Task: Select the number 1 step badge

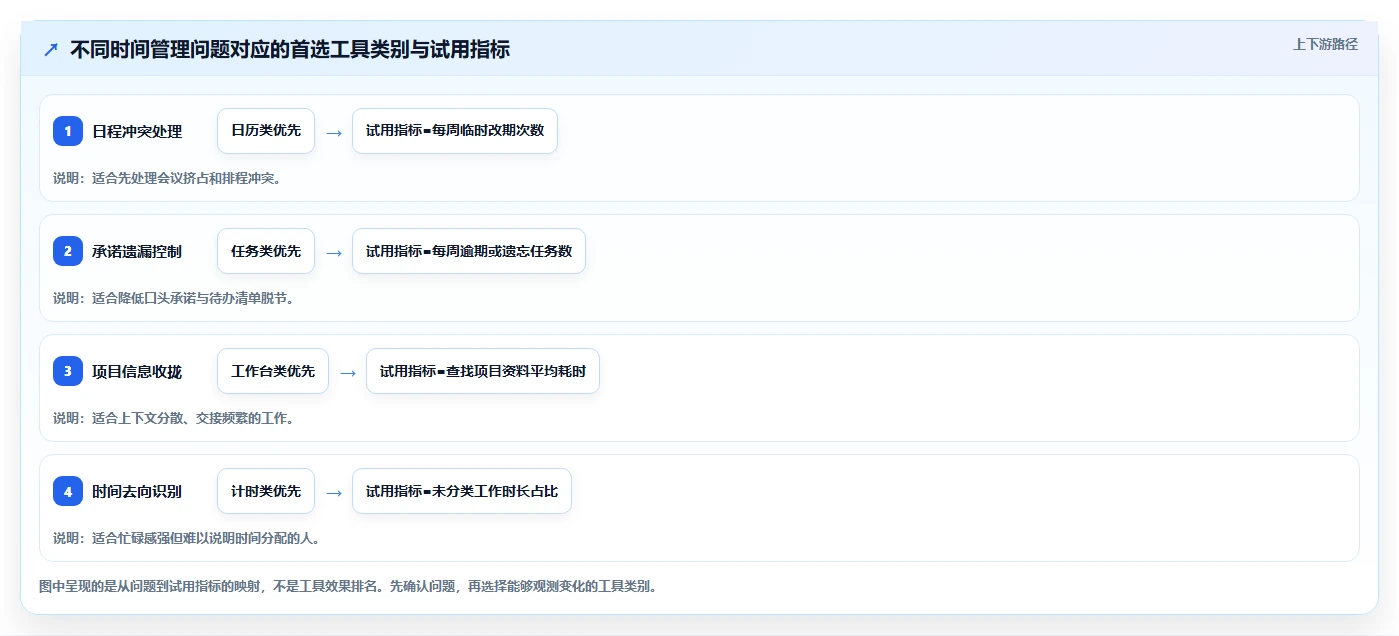Action: tap(68, 131)
